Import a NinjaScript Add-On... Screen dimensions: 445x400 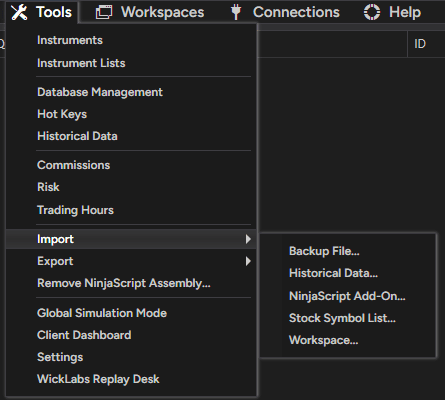pos(348,296)
